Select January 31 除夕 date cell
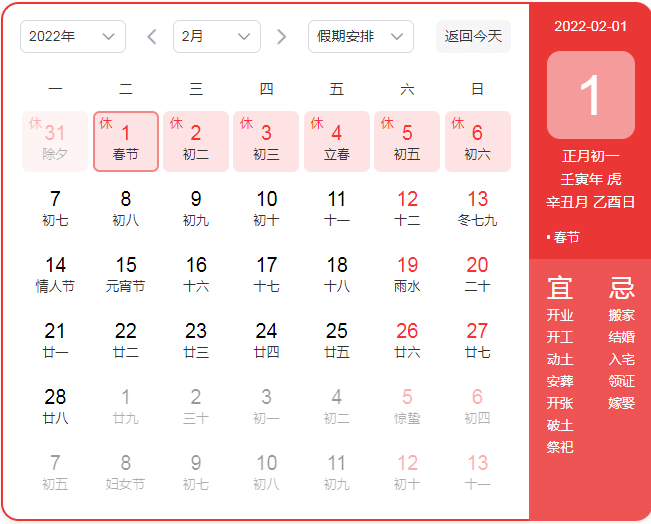Screen dimensions: 651x524 tap(55, 141)
